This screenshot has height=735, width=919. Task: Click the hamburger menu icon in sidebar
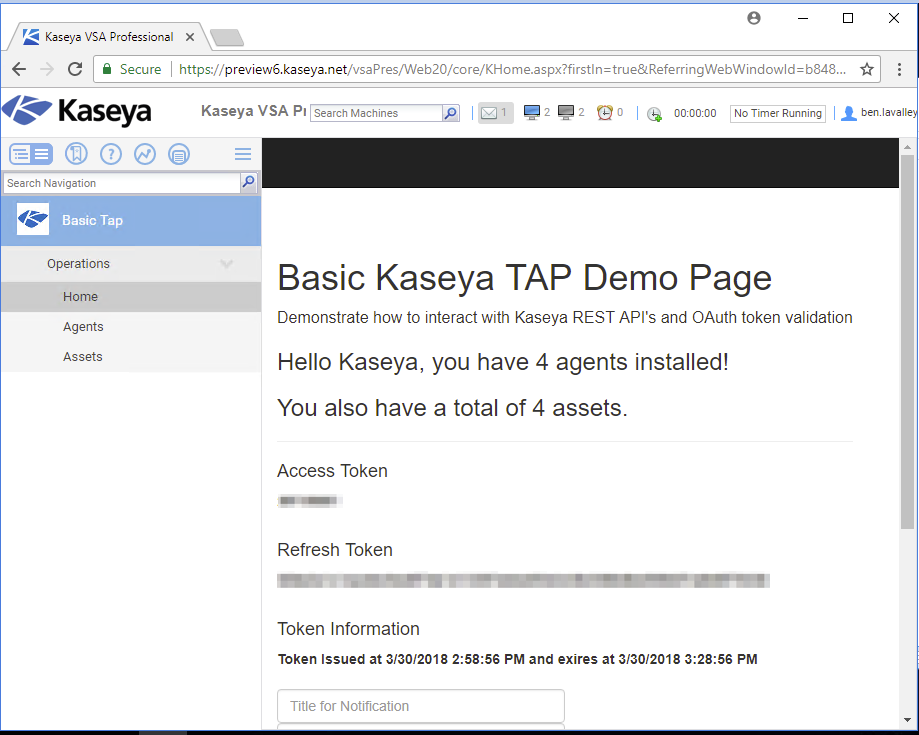(243, 154)
